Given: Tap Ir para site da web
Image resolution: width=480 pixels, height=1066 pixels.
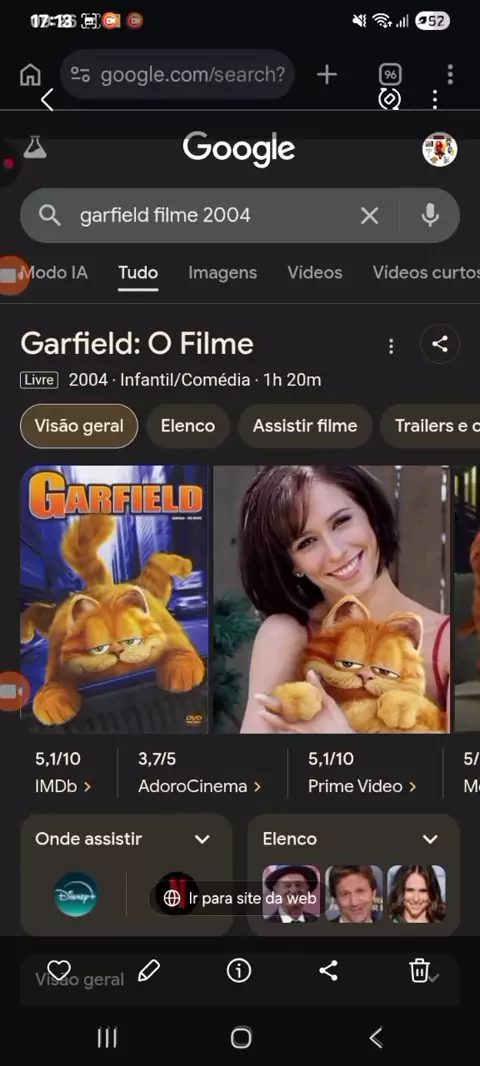Looking at the screenshot, I should pyautogui.click(x=240, y=899).
